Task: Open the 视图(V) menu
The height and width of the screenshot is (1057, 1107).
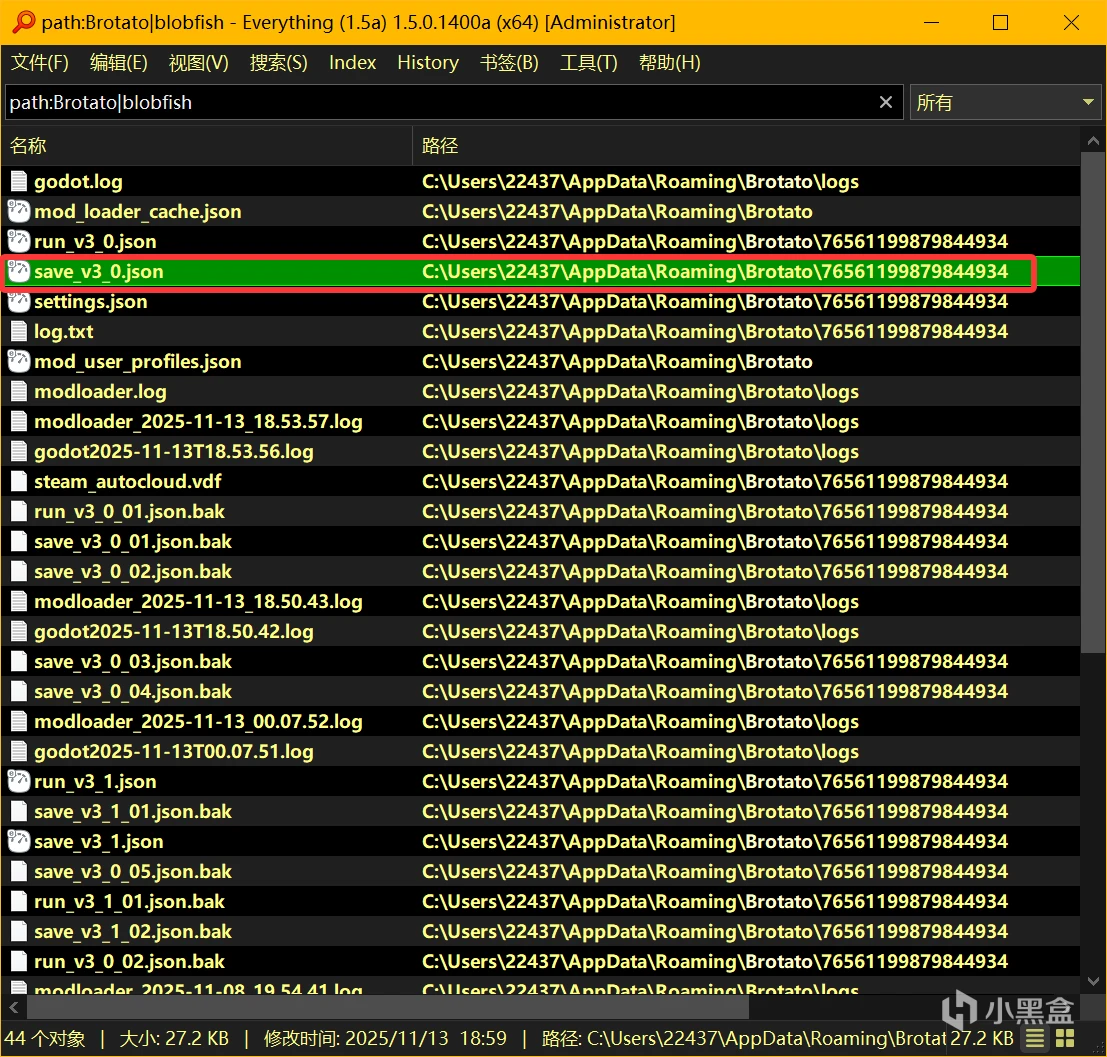Action: point(198,63)
